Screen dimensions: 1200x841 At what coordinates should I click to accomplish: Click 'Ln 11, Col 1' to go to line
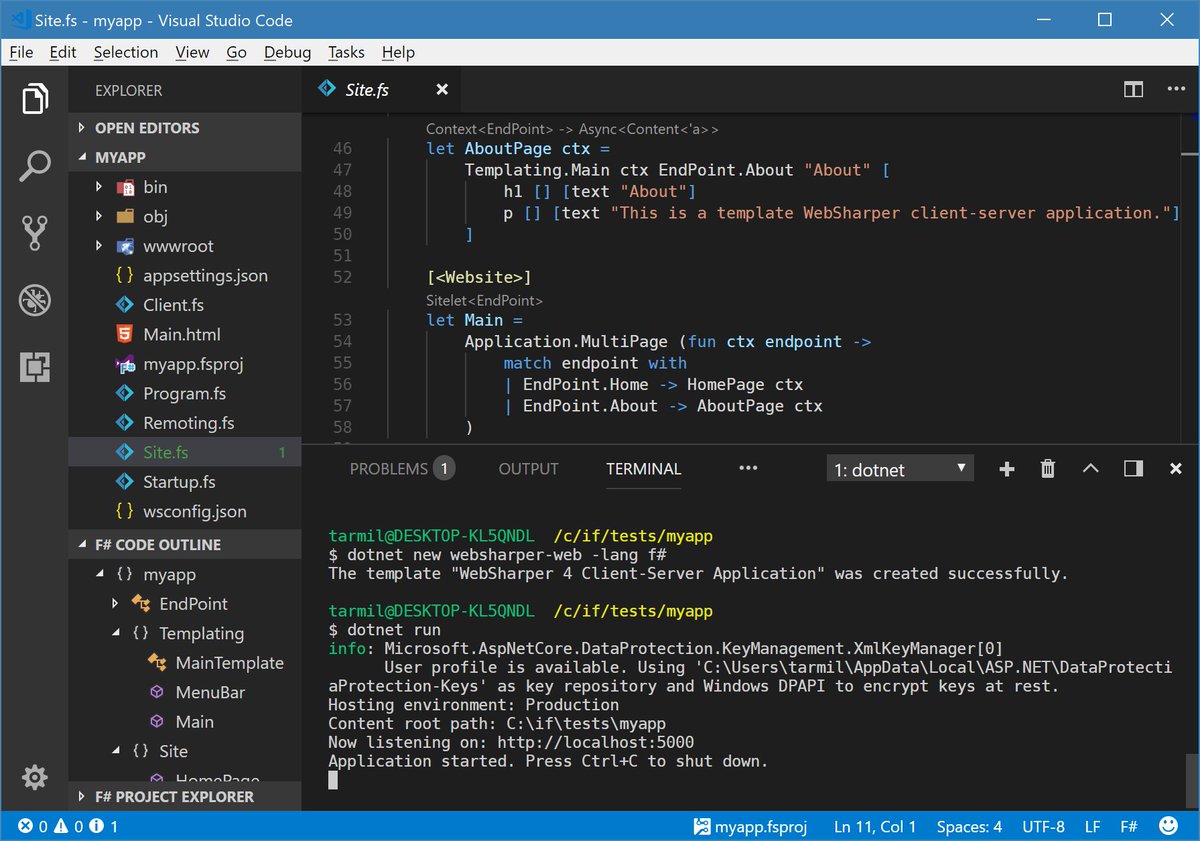tap(874, 827)
